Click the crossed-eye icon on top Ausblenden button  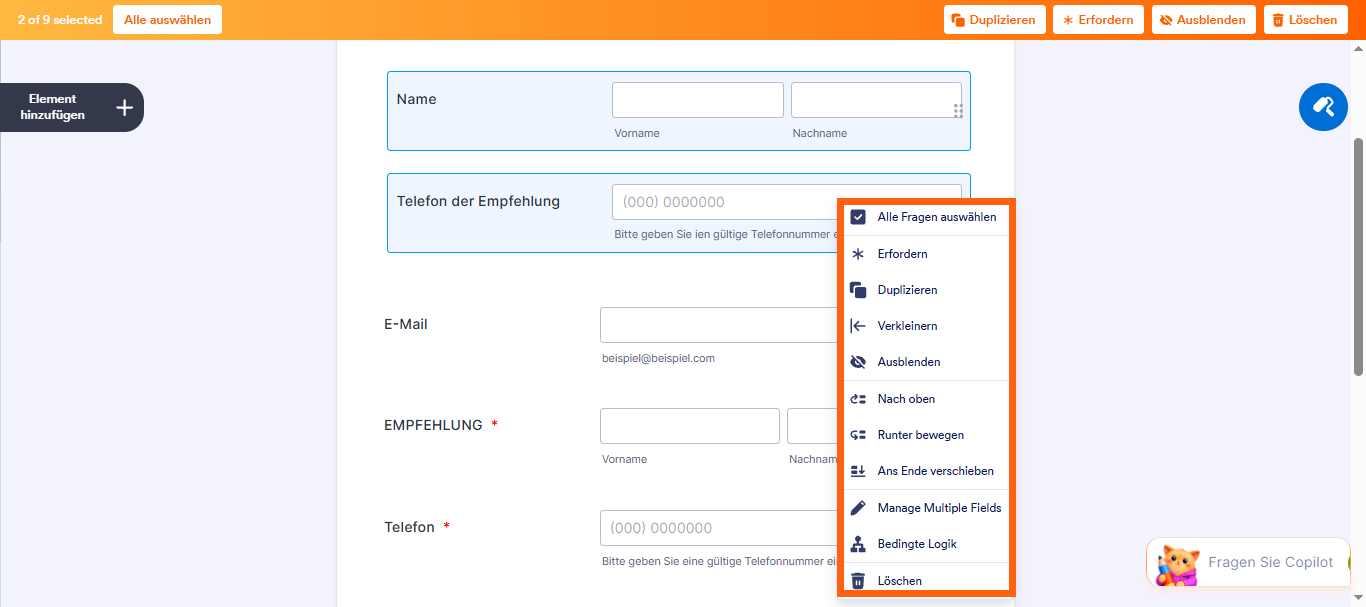pos(1166,20)
